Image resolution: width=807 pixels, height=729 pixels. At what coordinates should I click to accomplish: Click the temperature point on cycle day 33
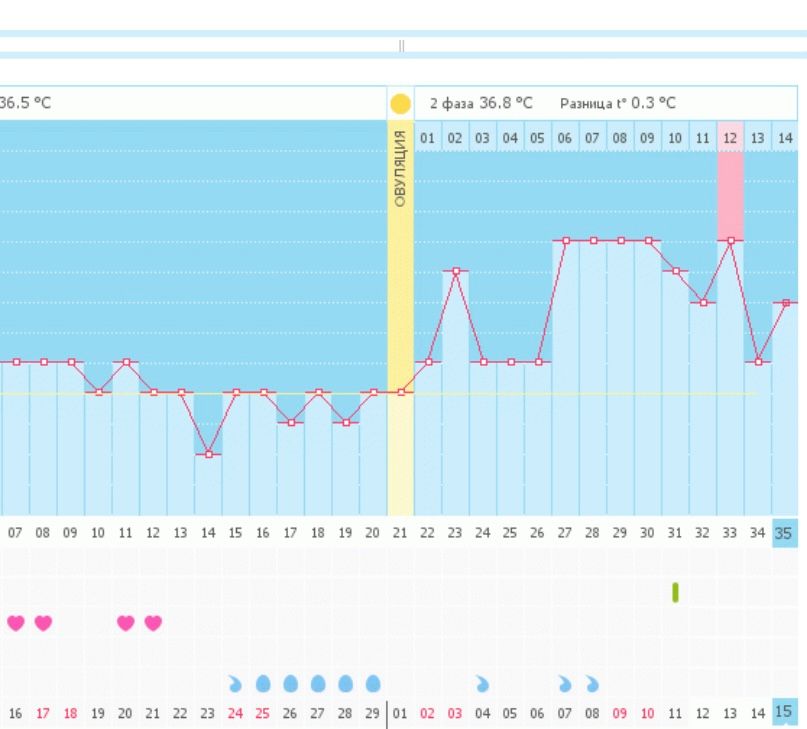[x=731, y=240]
